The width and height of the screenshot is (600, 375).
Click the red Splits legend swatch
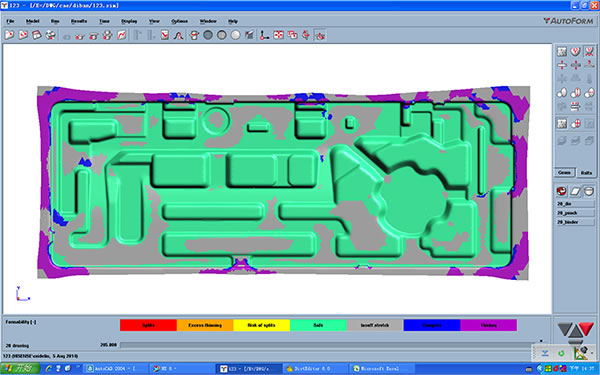(148, 325)
